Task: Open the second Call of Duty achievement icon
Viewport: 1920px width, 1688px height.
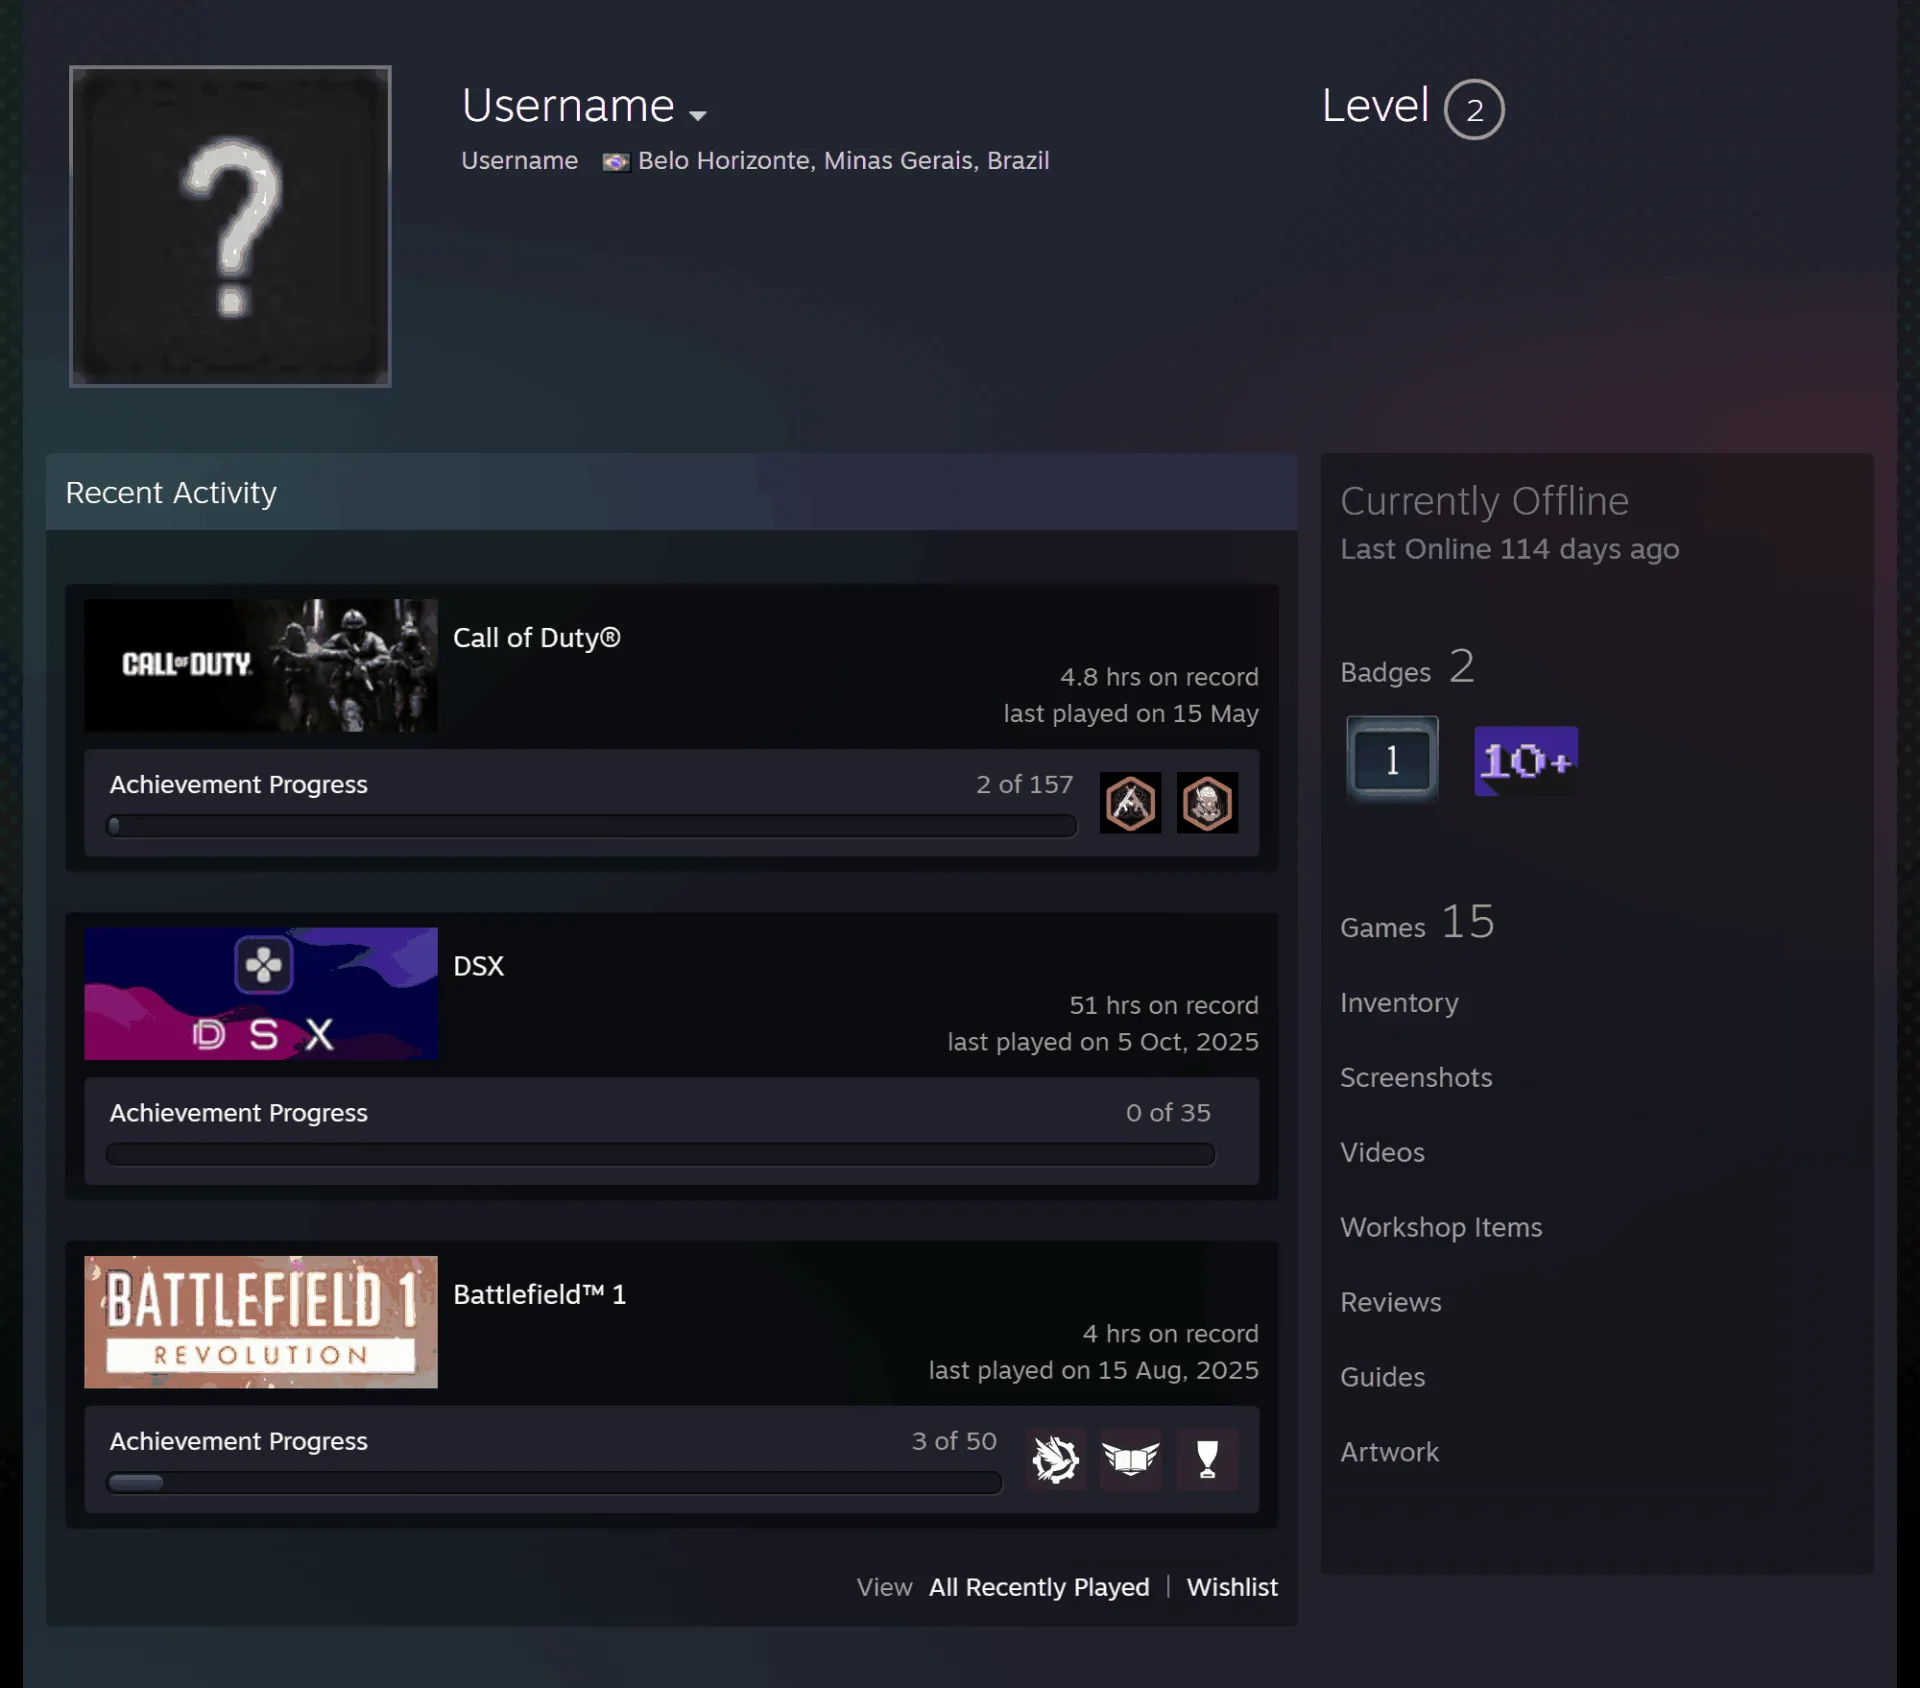Action: coord(1207,803)
